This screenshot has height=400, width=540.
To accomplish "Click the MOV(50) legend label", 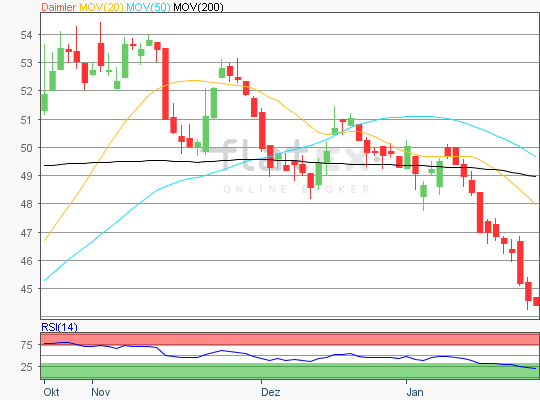I will pyautogui.click(x=148, y=7).
